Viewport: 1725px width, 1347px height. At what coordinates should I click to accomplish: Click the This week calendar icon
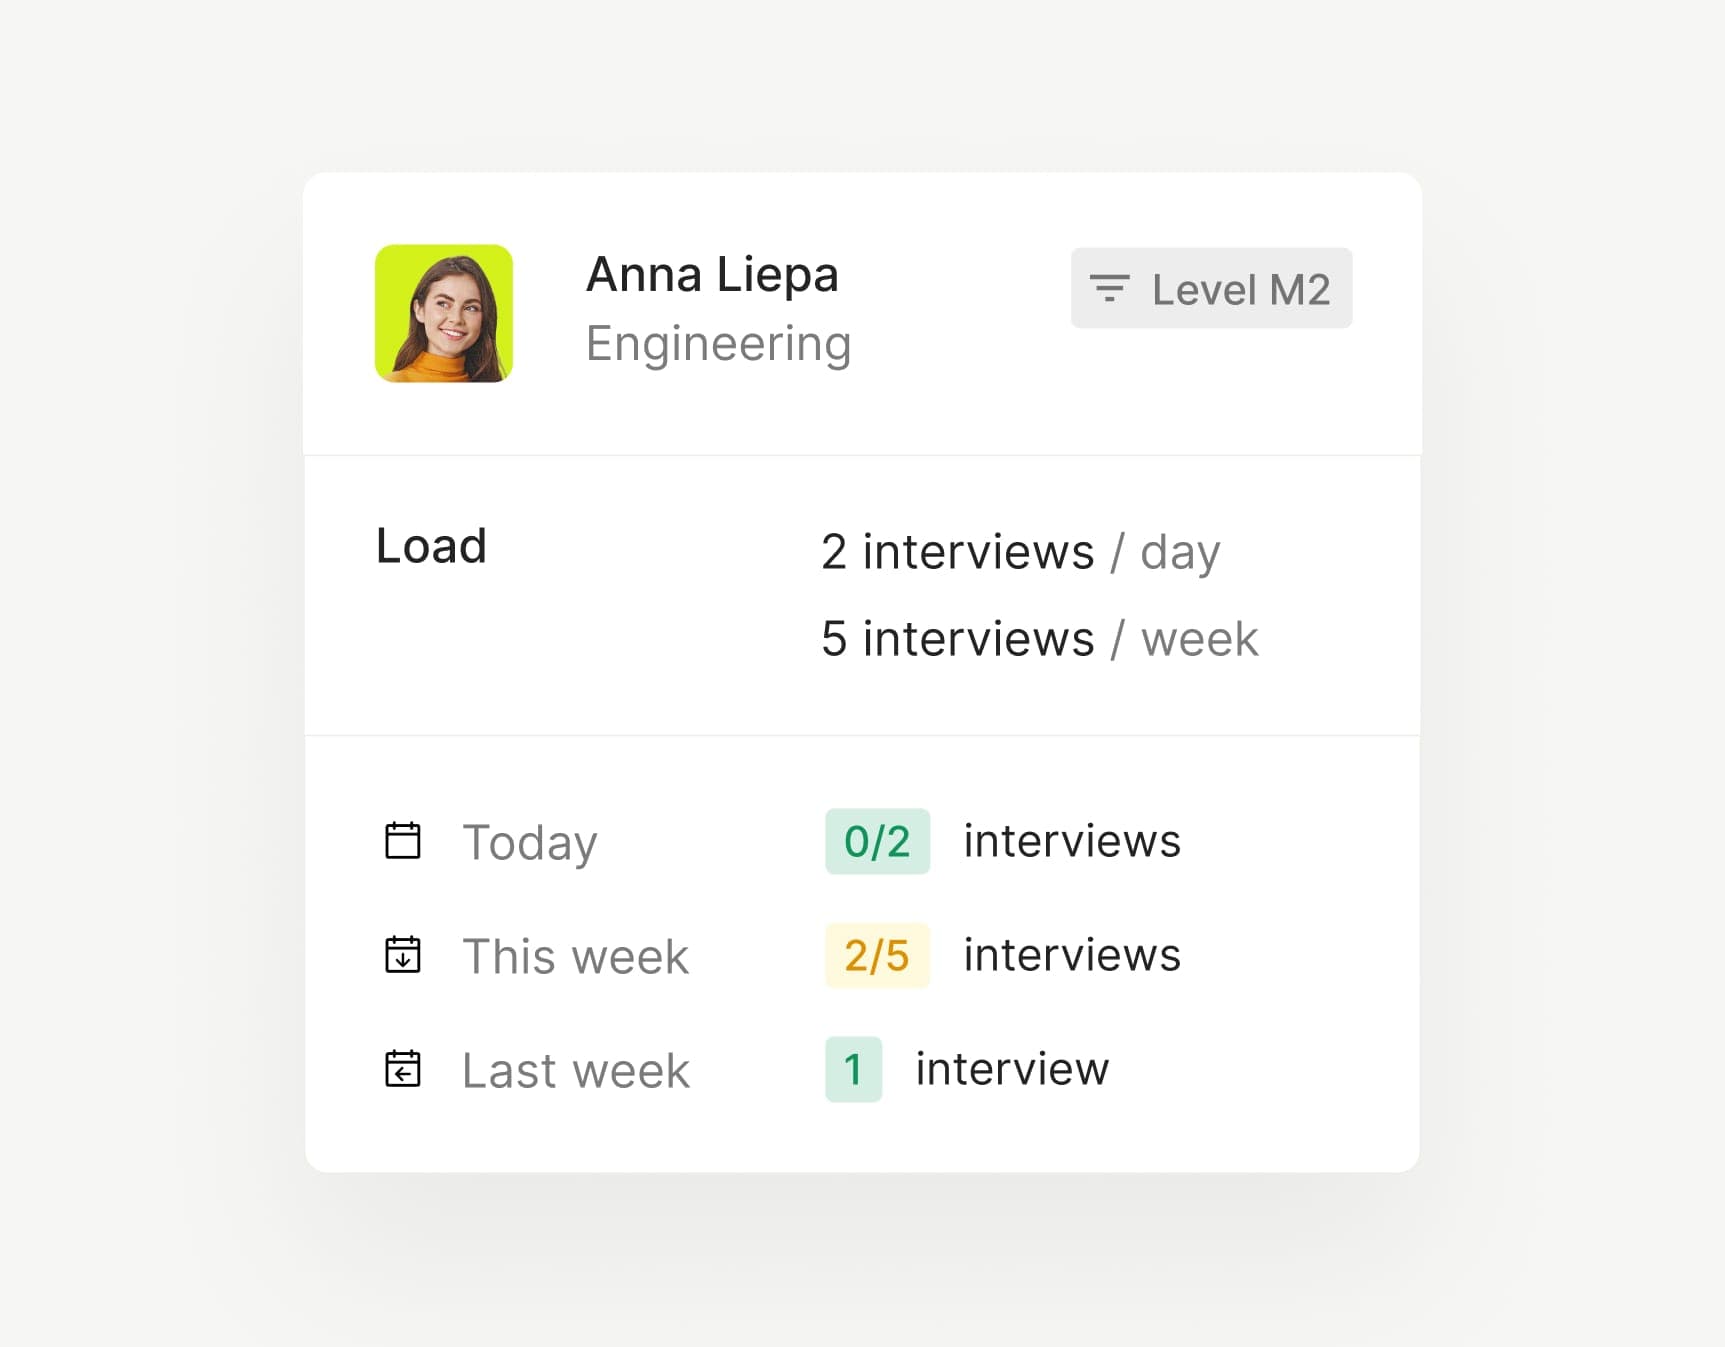(x=403, y=954)
